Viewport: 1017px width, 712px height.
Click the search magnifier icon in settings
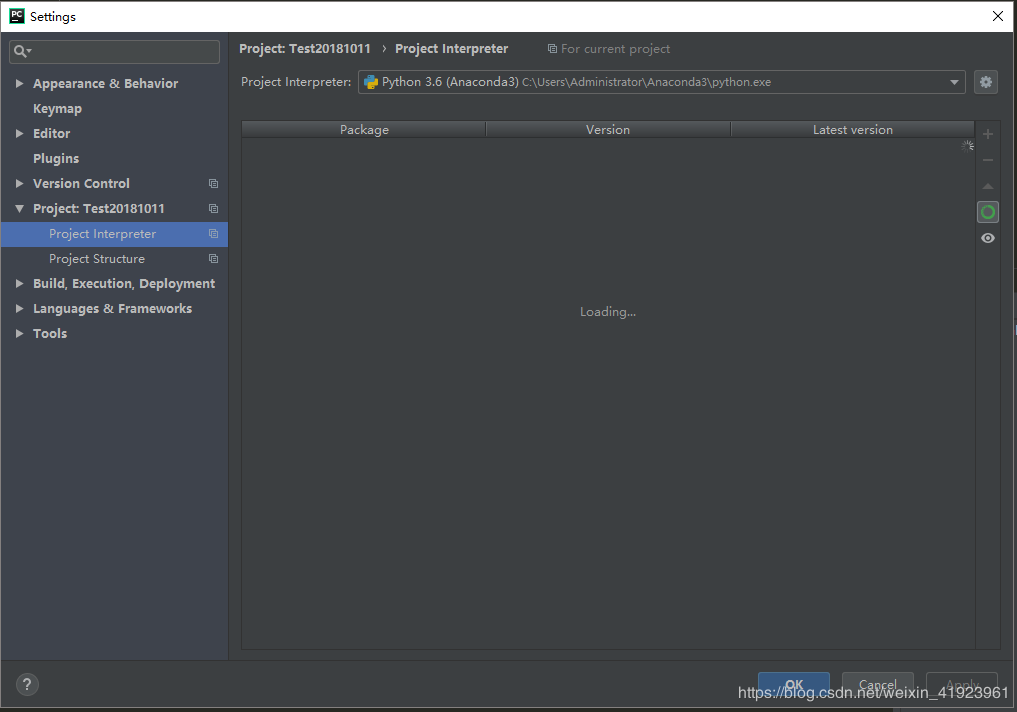tap(22, 51)
